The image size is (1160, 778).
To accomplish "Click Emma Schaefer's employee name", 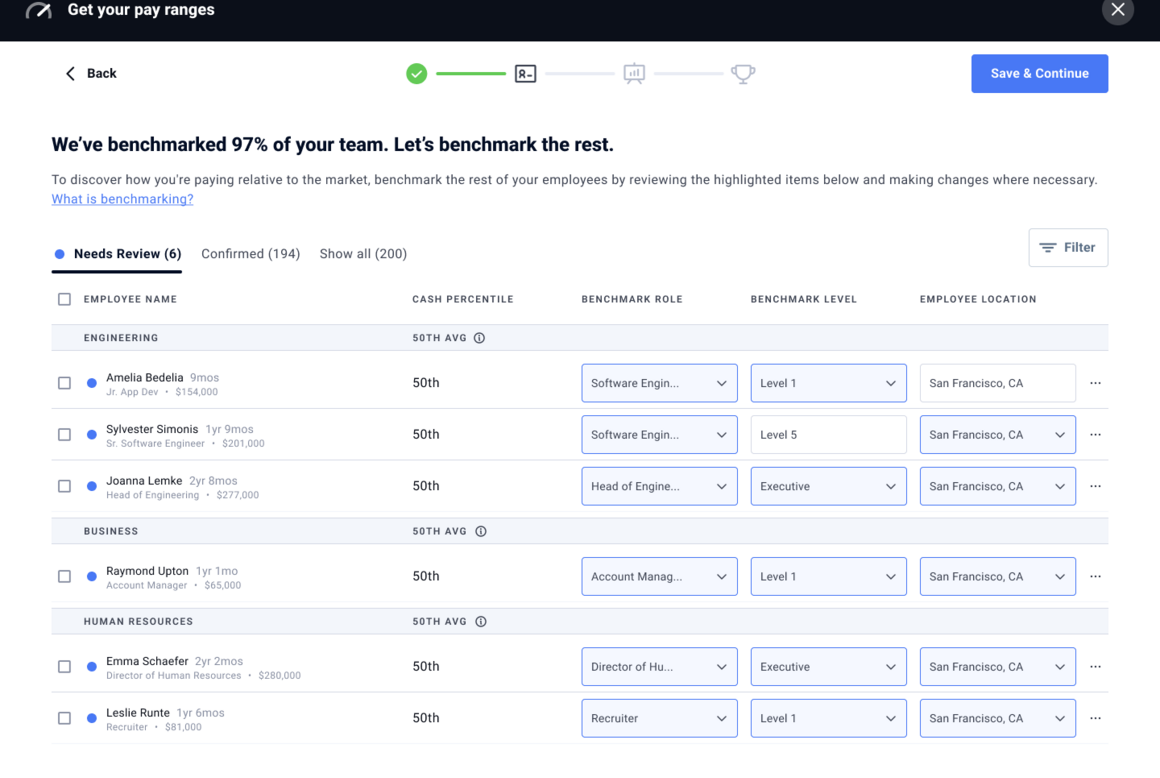I will click(146, 661).
